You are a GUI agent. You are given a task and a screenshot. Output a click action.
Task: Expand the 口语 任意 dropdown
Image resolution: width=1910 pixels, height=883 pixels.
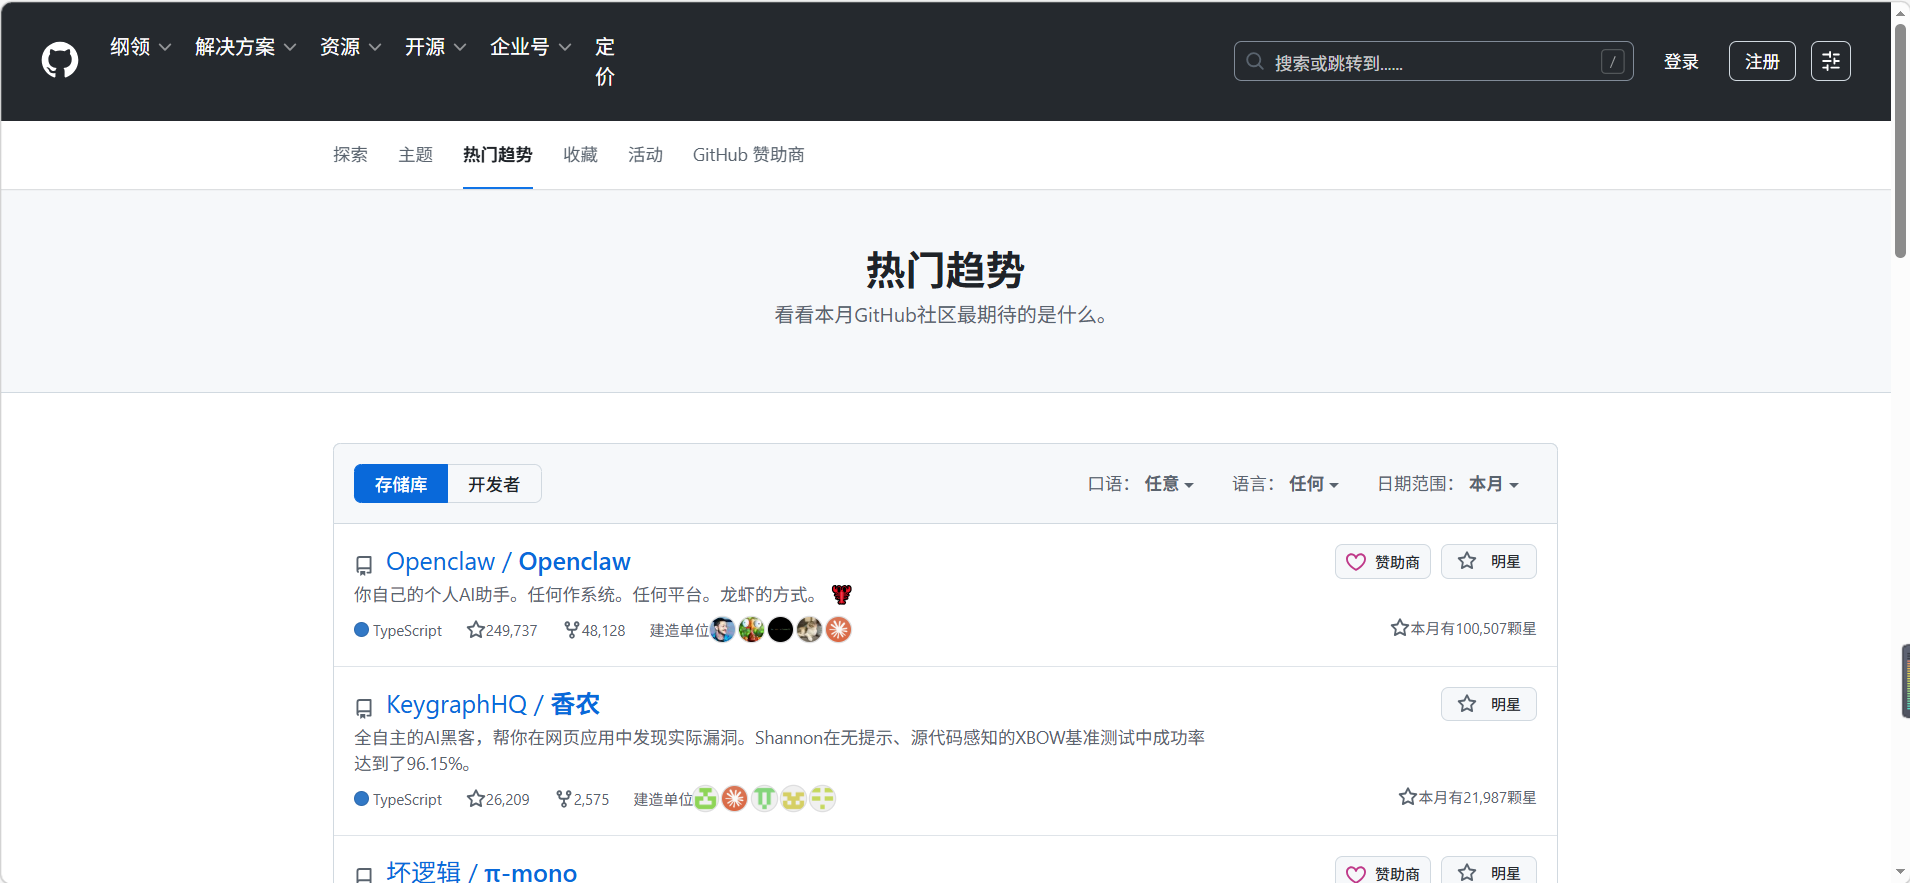pos(1168,484)
